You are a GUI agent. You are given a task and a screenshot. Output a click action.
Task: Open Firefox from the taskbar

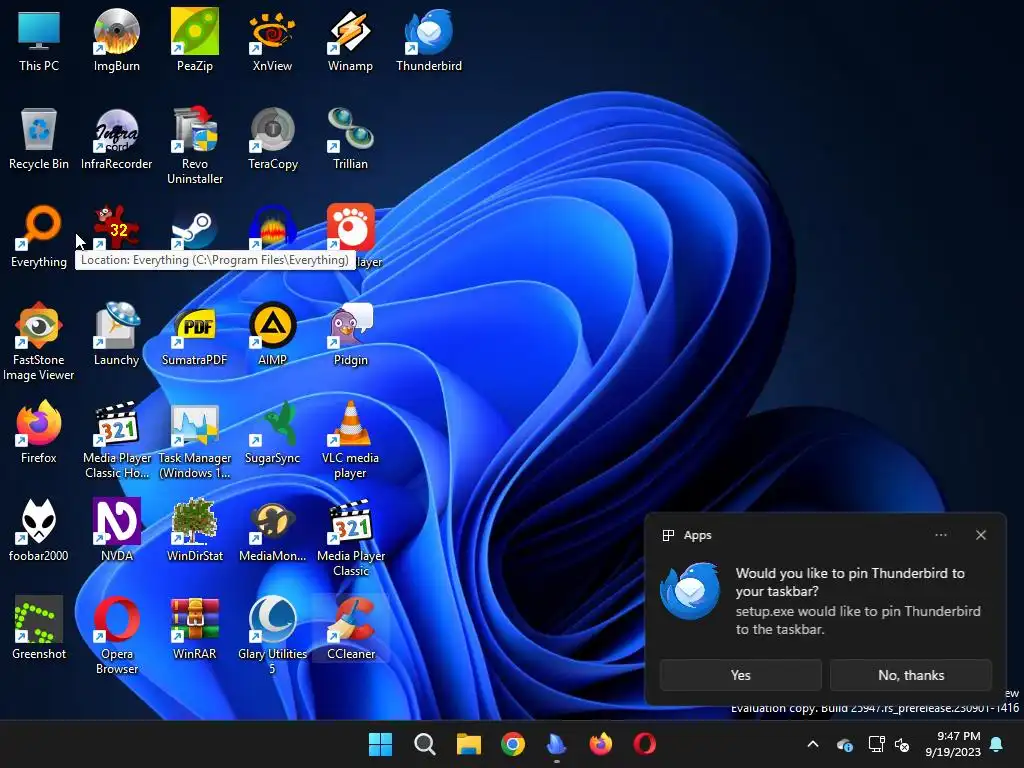[x=601, y=744]
